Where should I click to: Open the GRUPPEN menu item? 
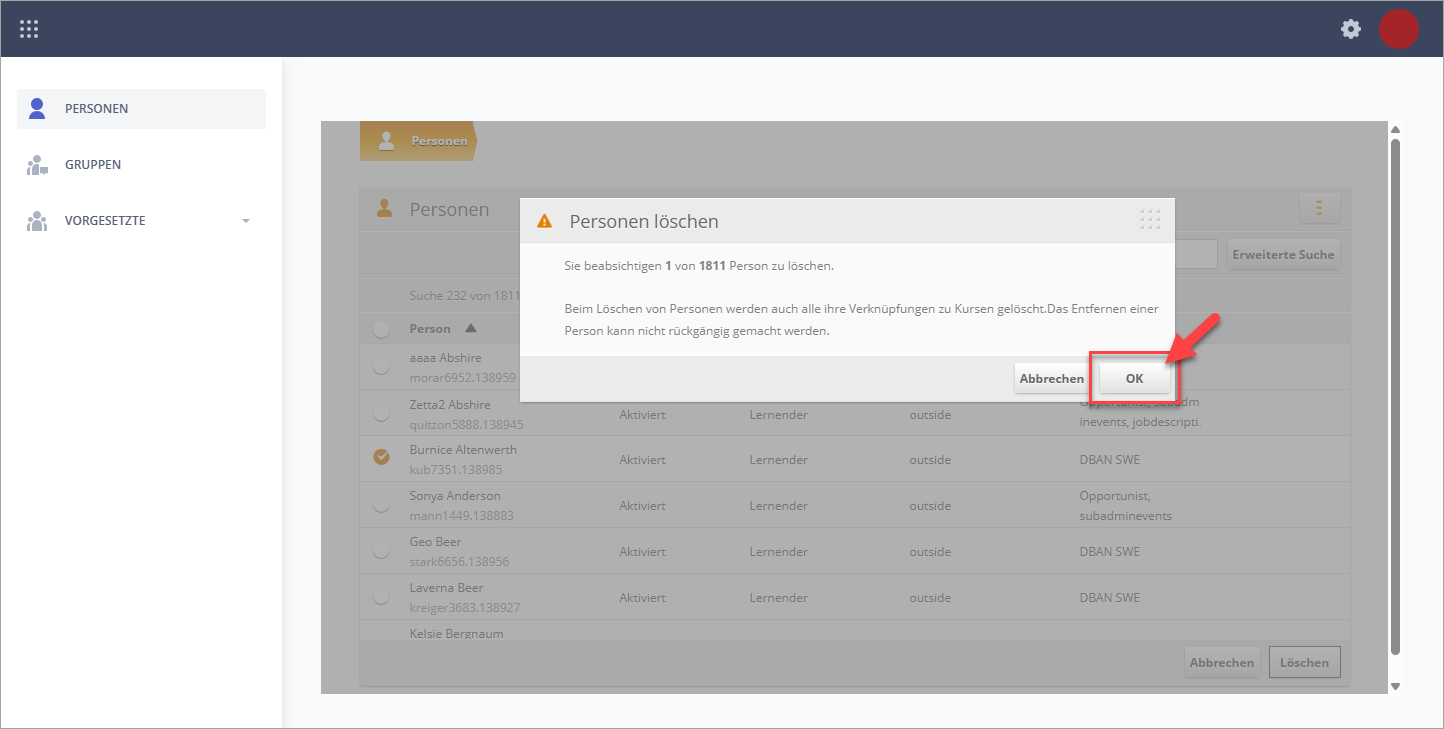pos(141,165)
